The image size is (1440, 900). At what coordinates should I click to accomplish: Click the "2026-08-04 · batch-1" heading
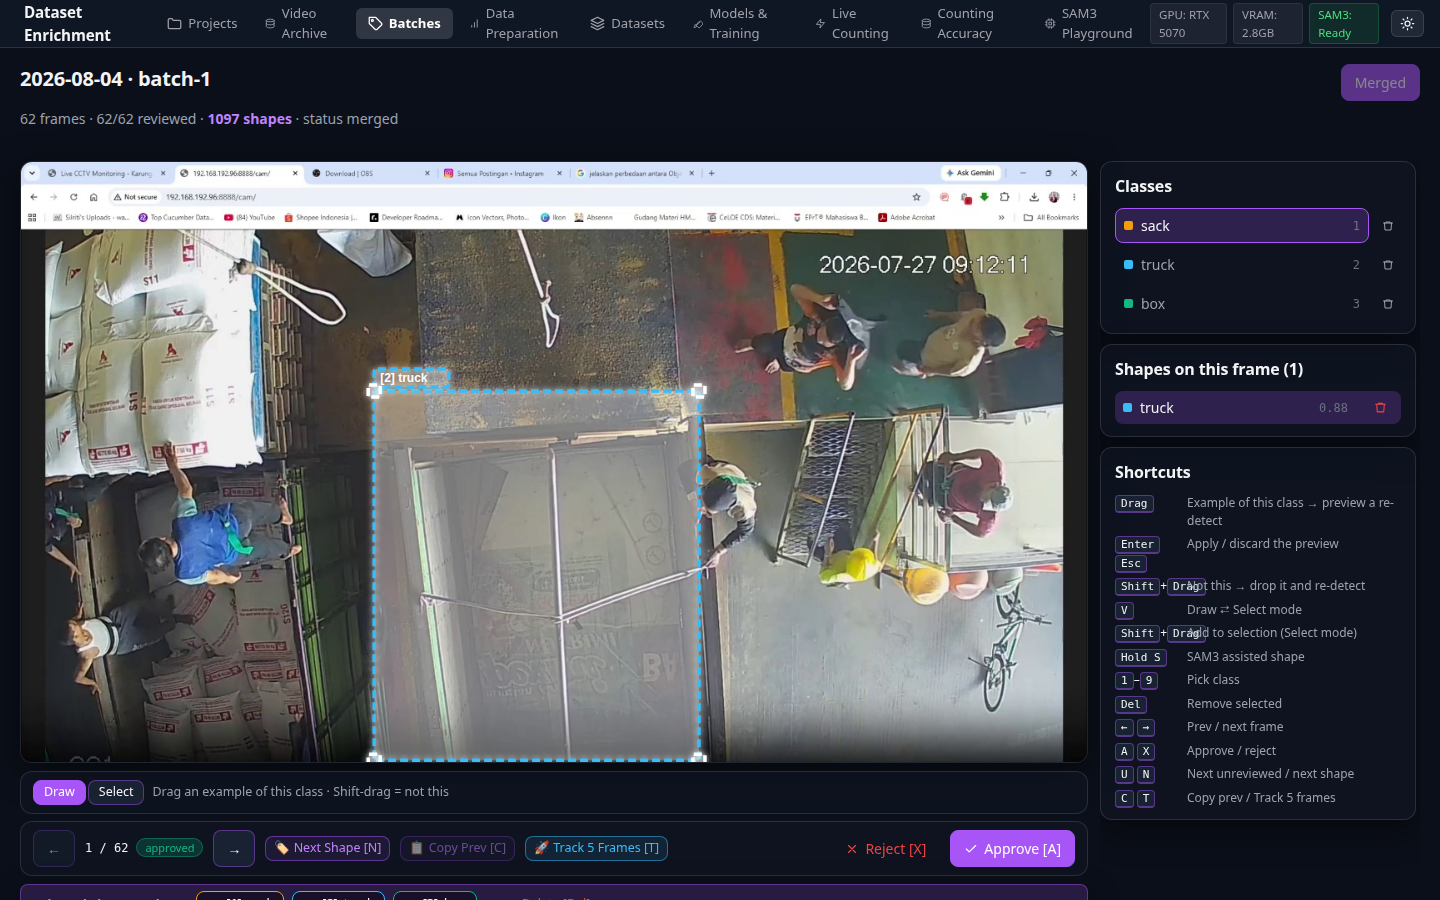coord(115,79)
